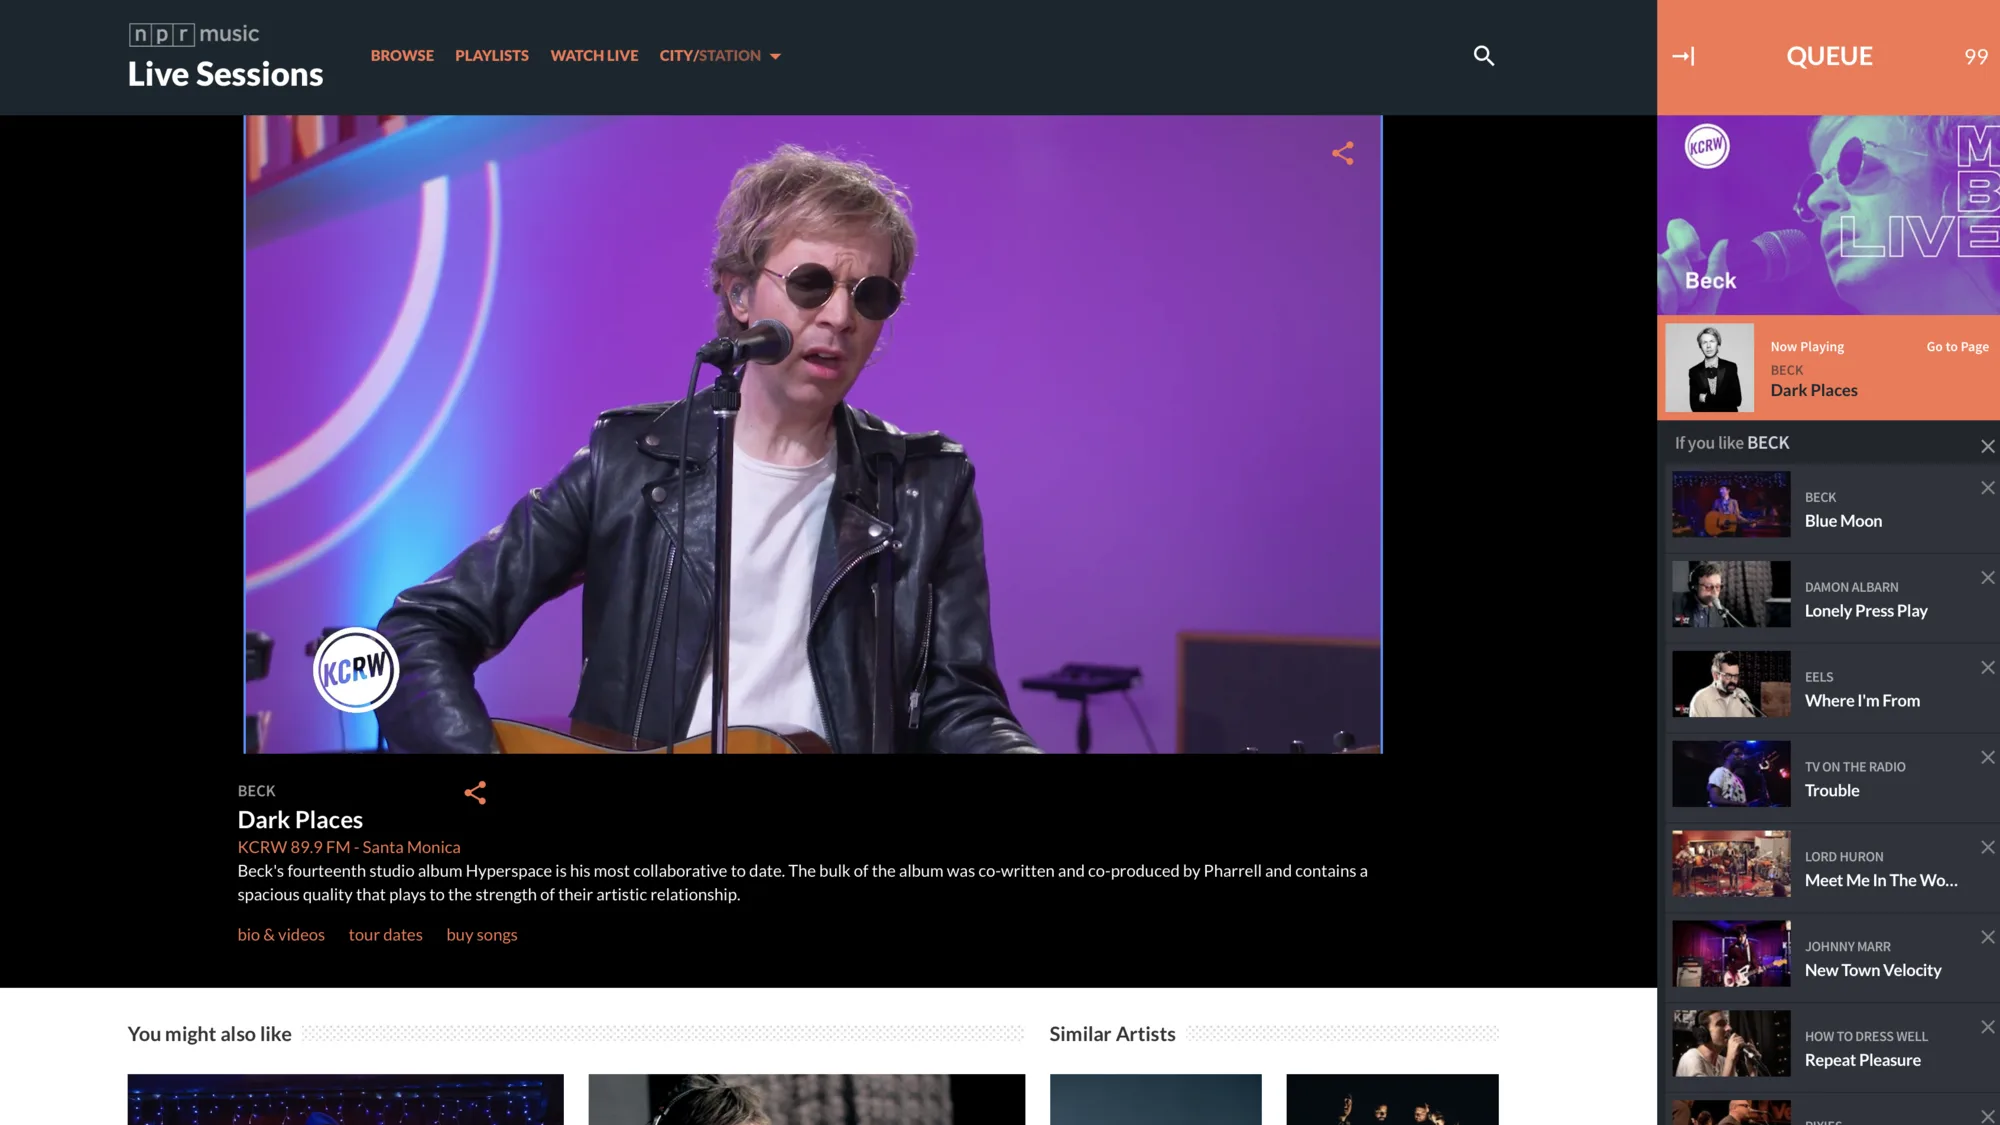Remove New Town Velocity from queue
The height and width of the screenshot is (1125, 2000).
1988,937
